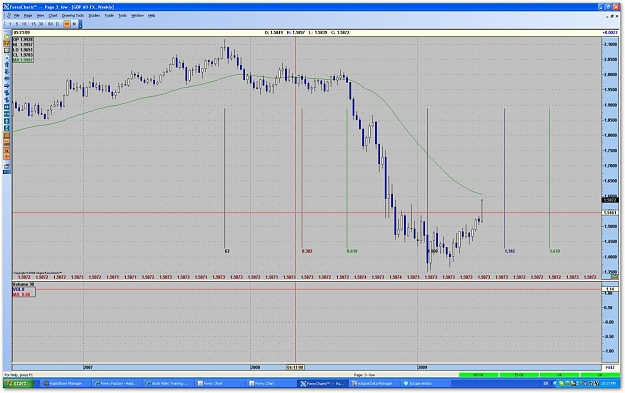The width and height of the screenshot is (625, 393).
Task: Open the Window menu
Action: (137, 16)
